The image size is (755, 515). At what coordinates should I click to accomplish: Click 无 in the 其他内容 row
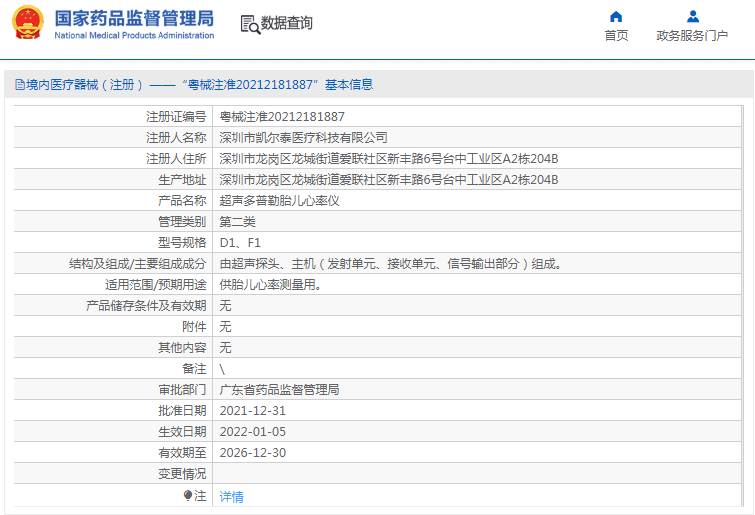(x=225, y=348)
